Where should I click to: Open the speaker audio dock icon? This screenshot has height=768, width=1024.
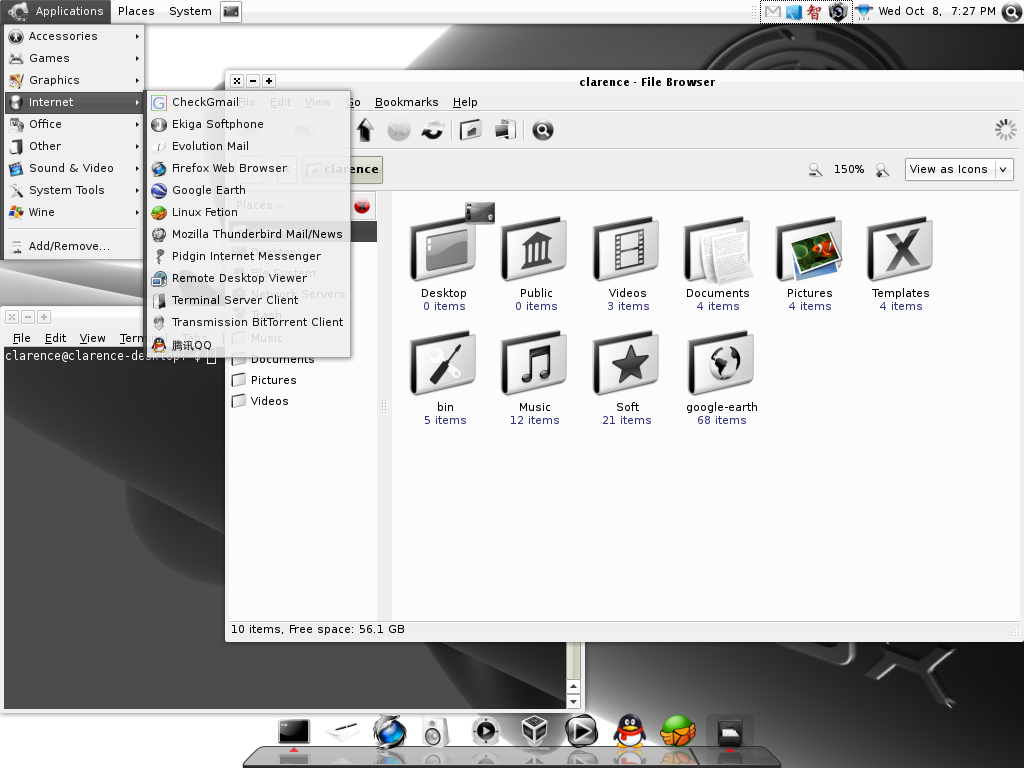click(x=435, y=731)
